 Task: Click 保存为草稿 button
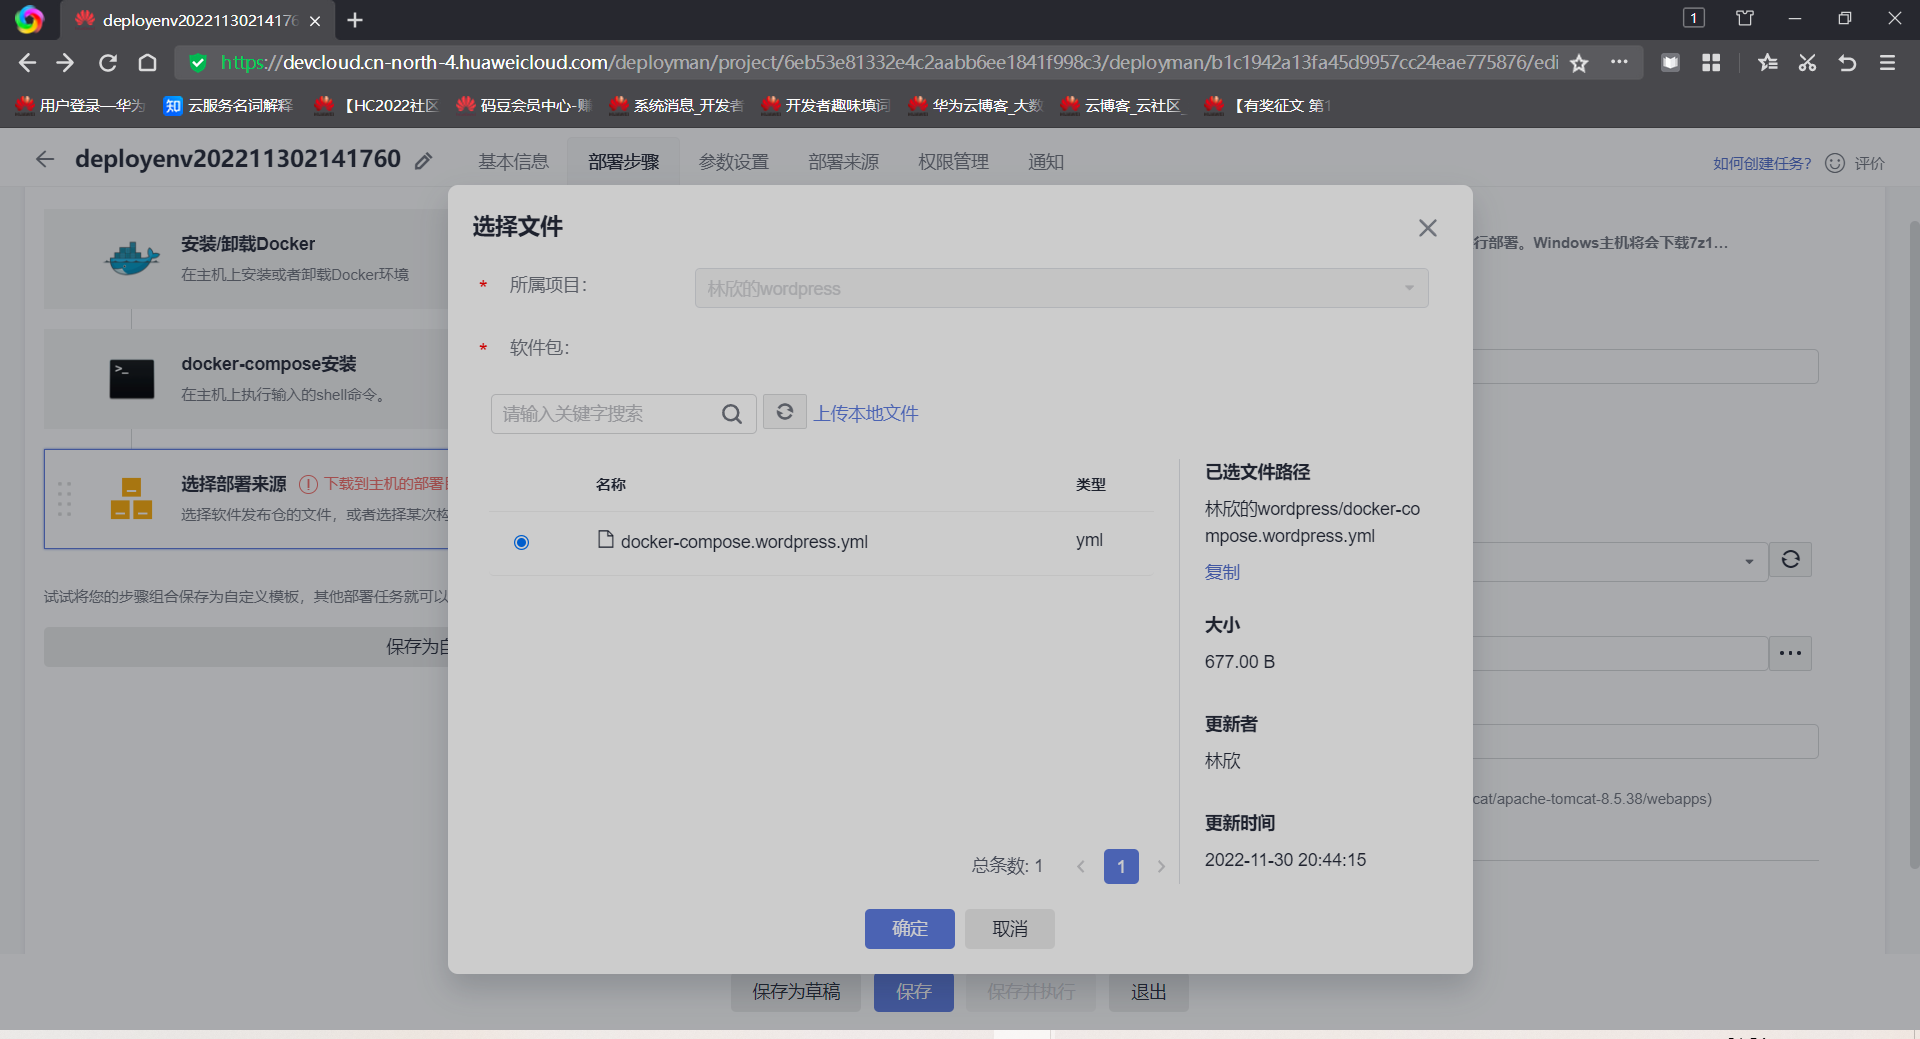(796, 991)
